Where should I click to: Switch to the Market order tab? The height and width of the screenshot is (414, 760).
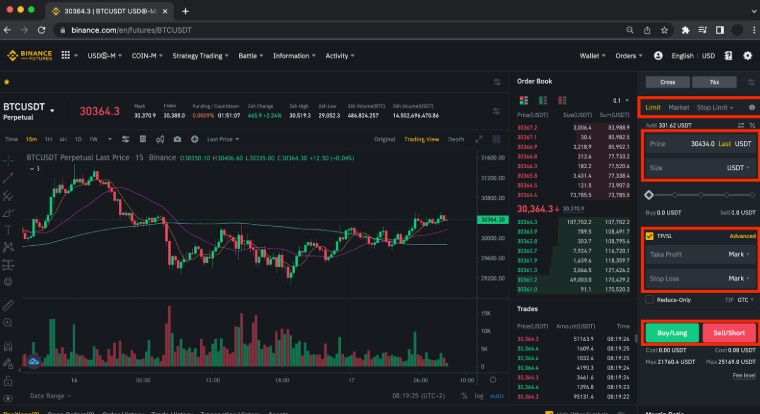tap(679, 108)
